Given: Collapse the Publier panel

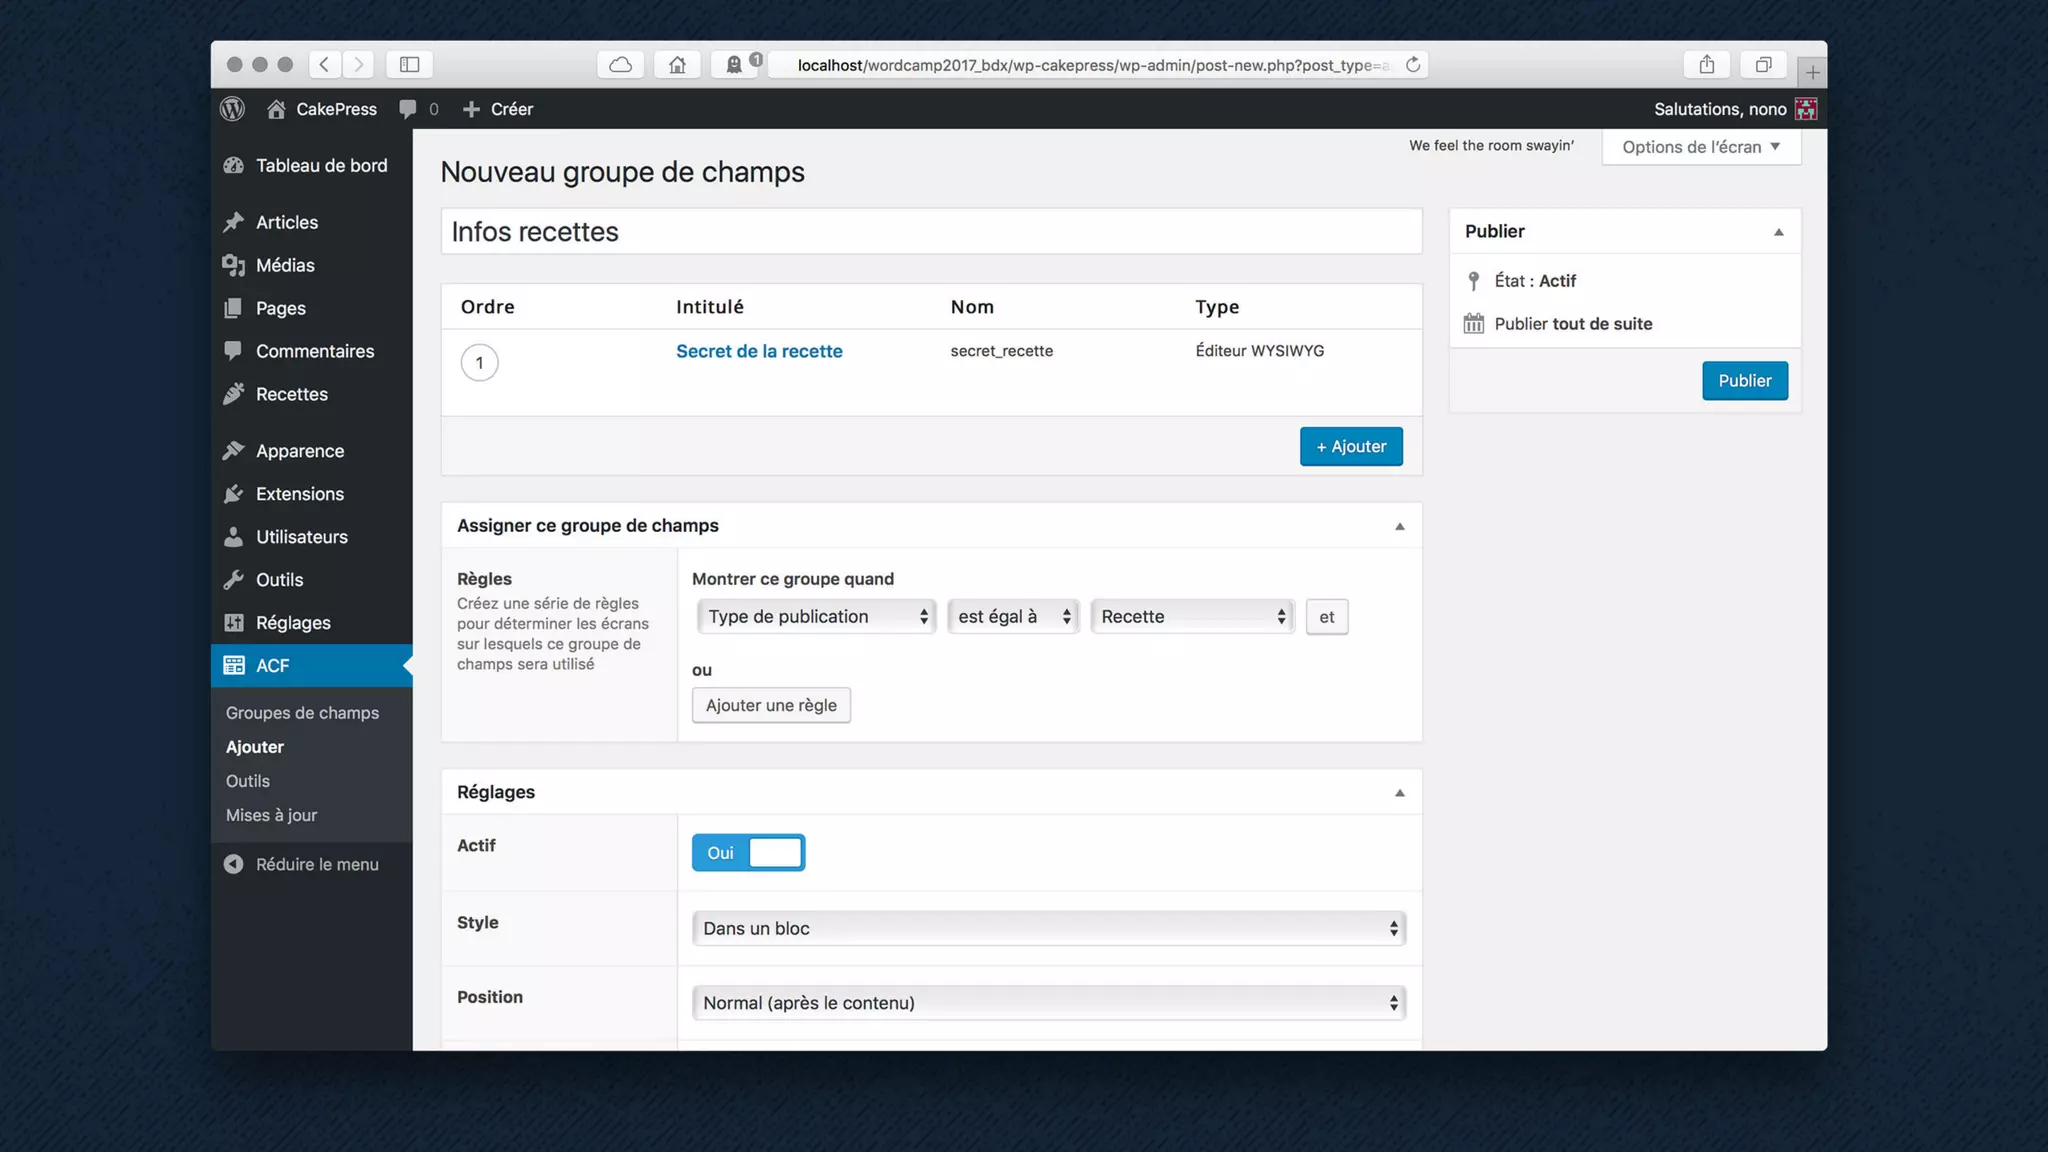Looking at the screenshot, I should coord(1778,232).
